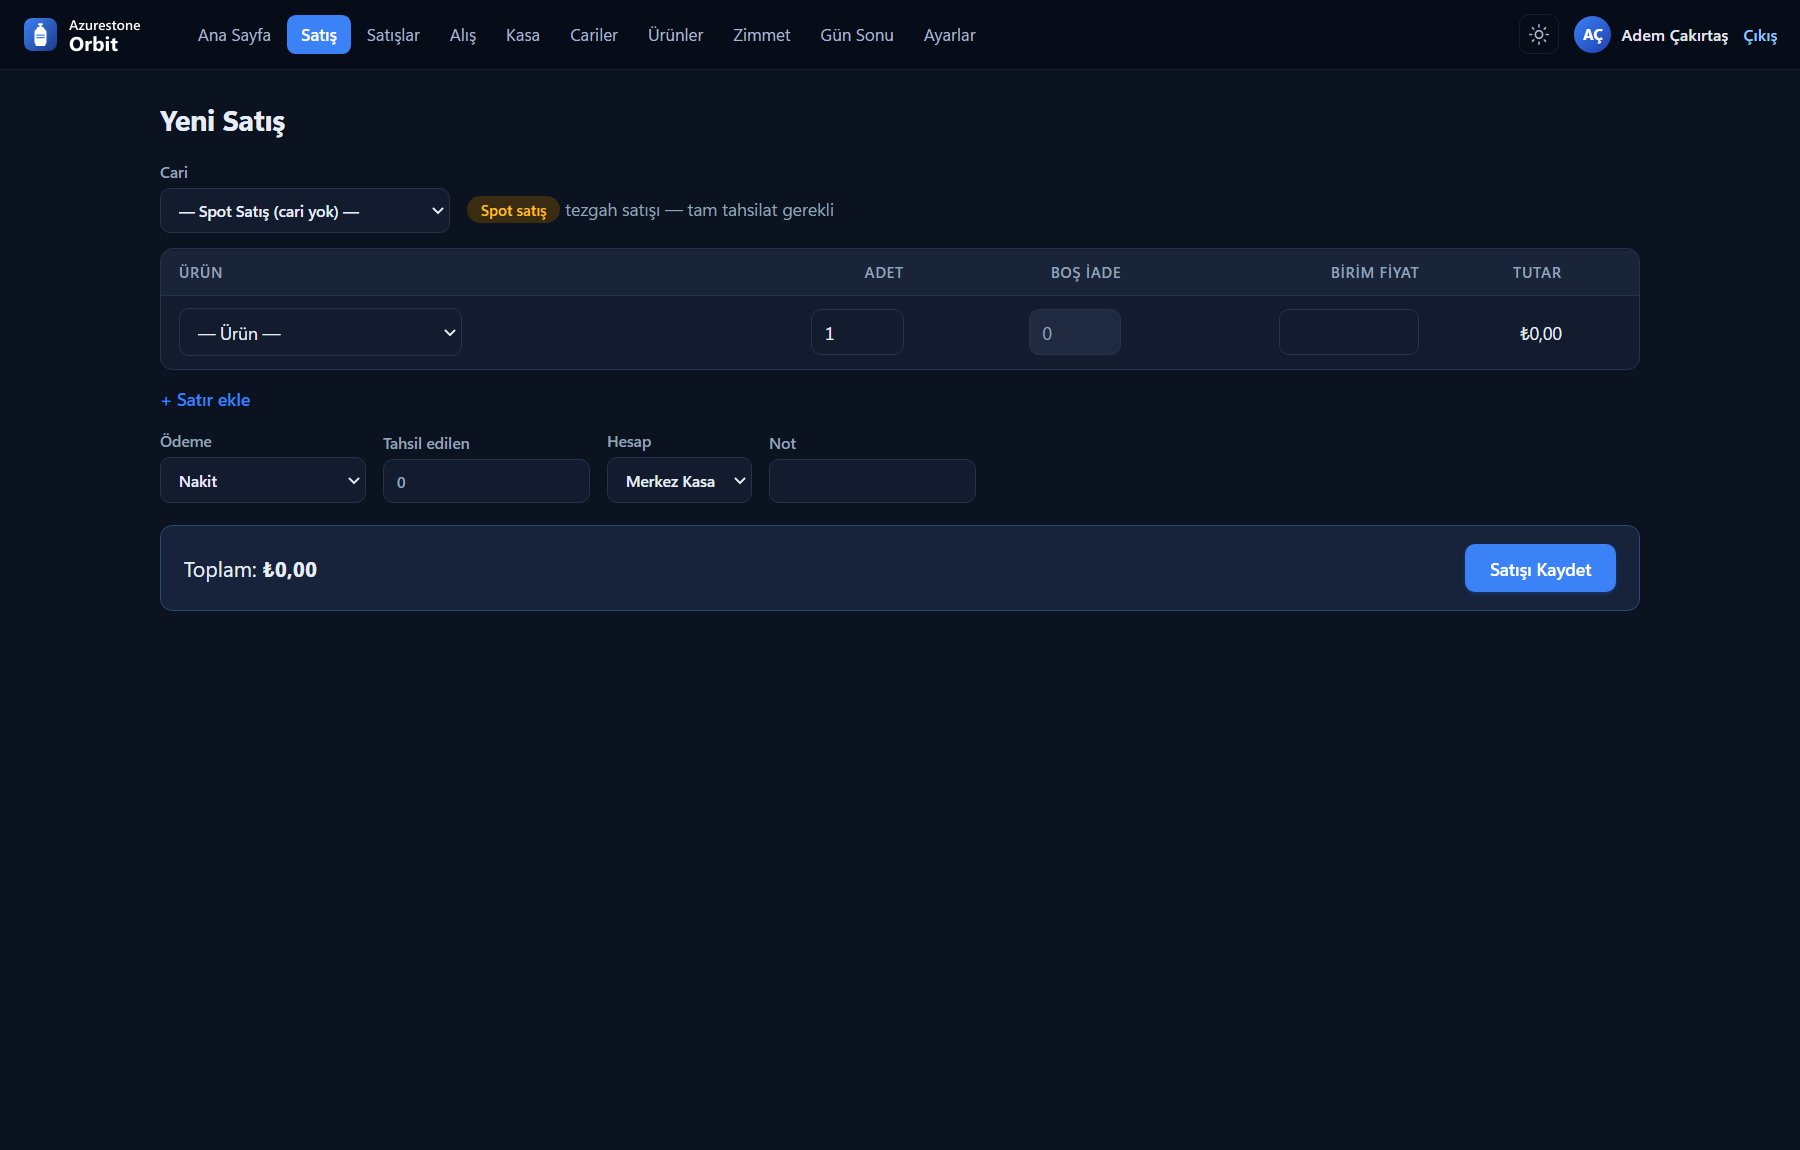Viewport: 1800px width, 1150px height.
Task: Navigate to Alış
Action: click(x=463, y=35)
